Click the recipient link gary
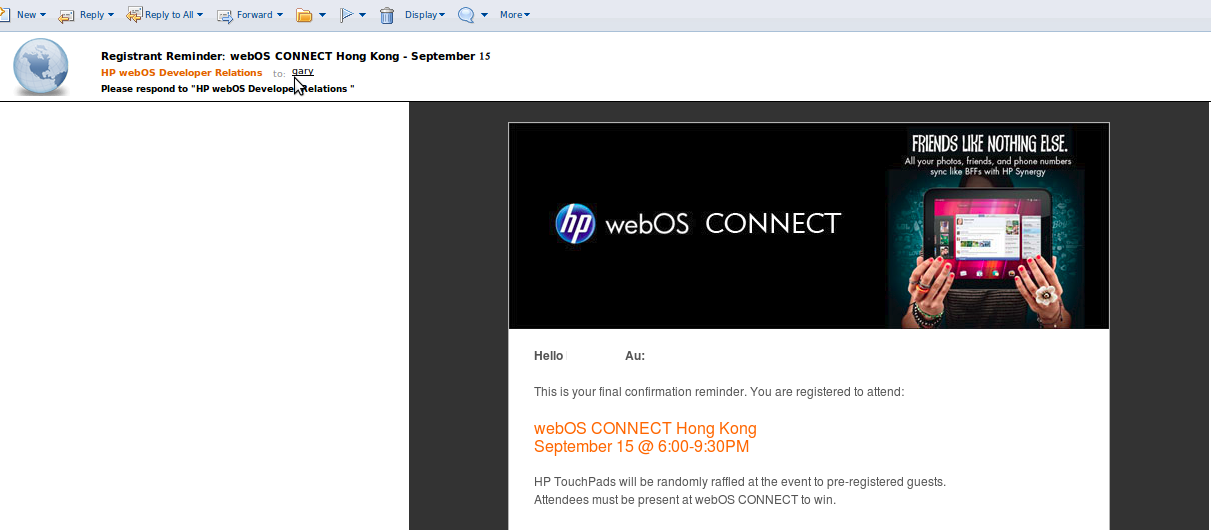This screenshot has height=530, width=1211. (303, 72)
